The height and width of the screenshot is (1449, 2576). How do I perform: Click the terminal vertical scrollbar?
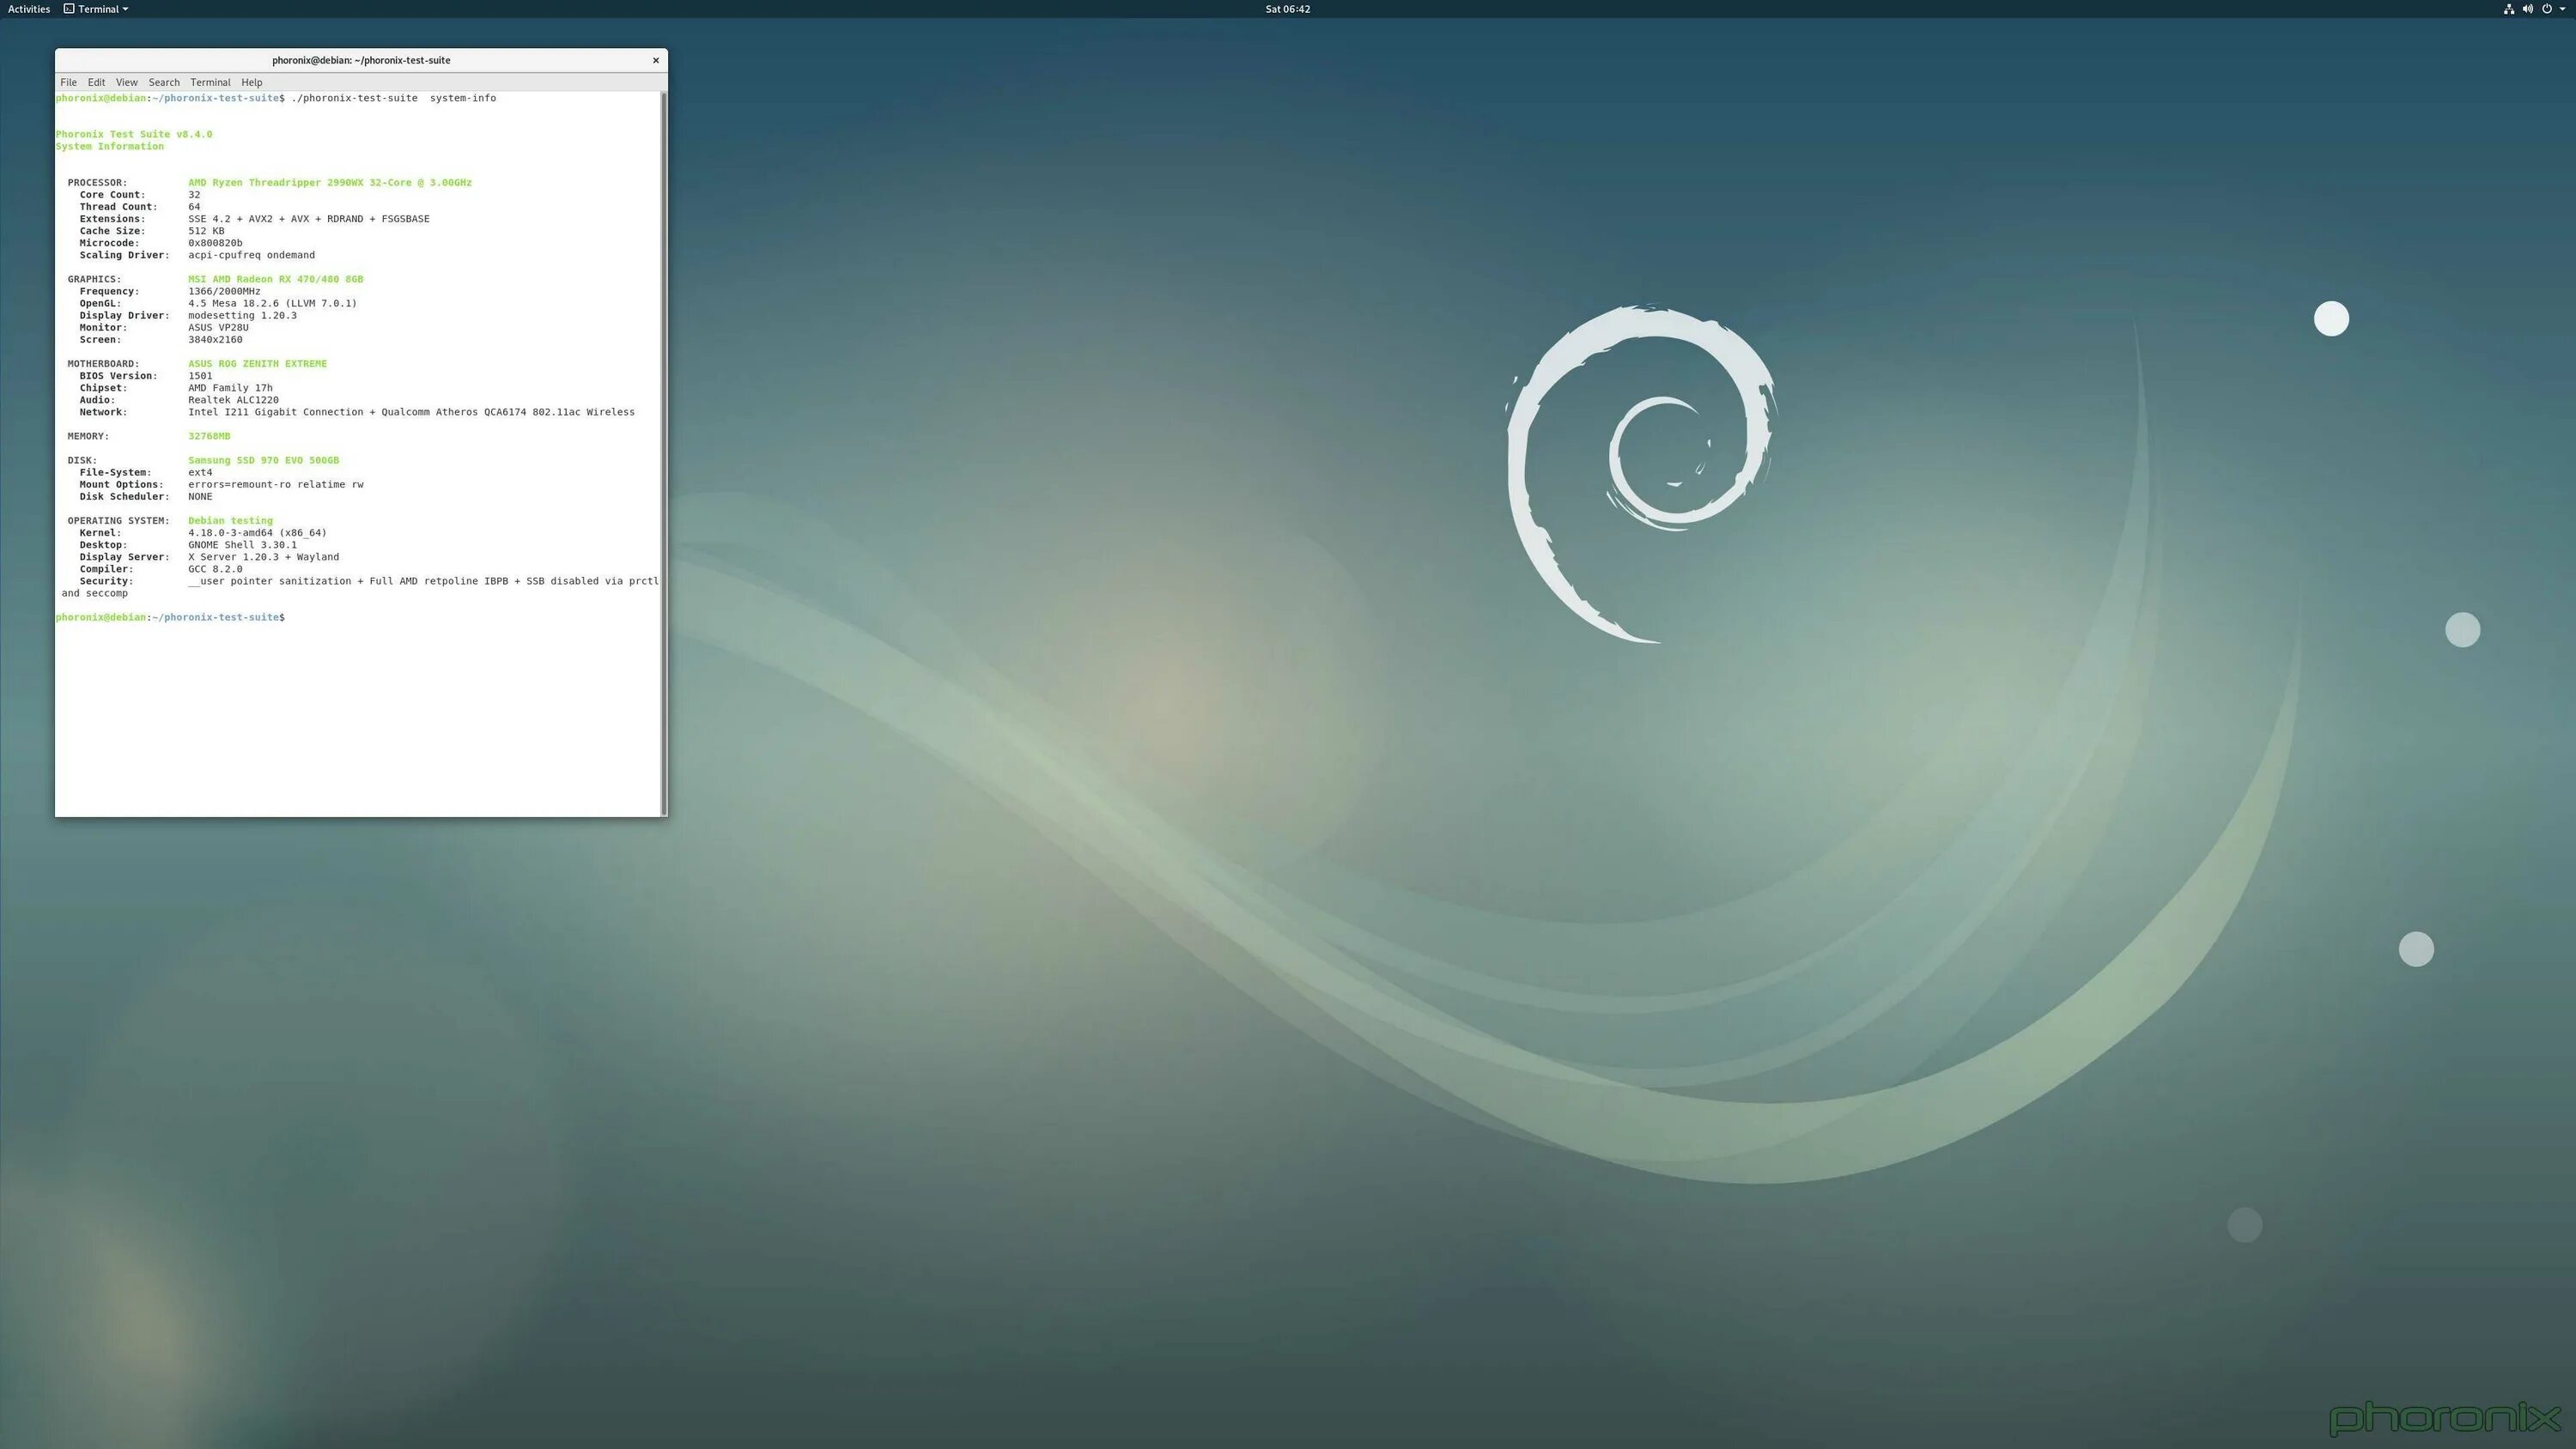point(662,450)
